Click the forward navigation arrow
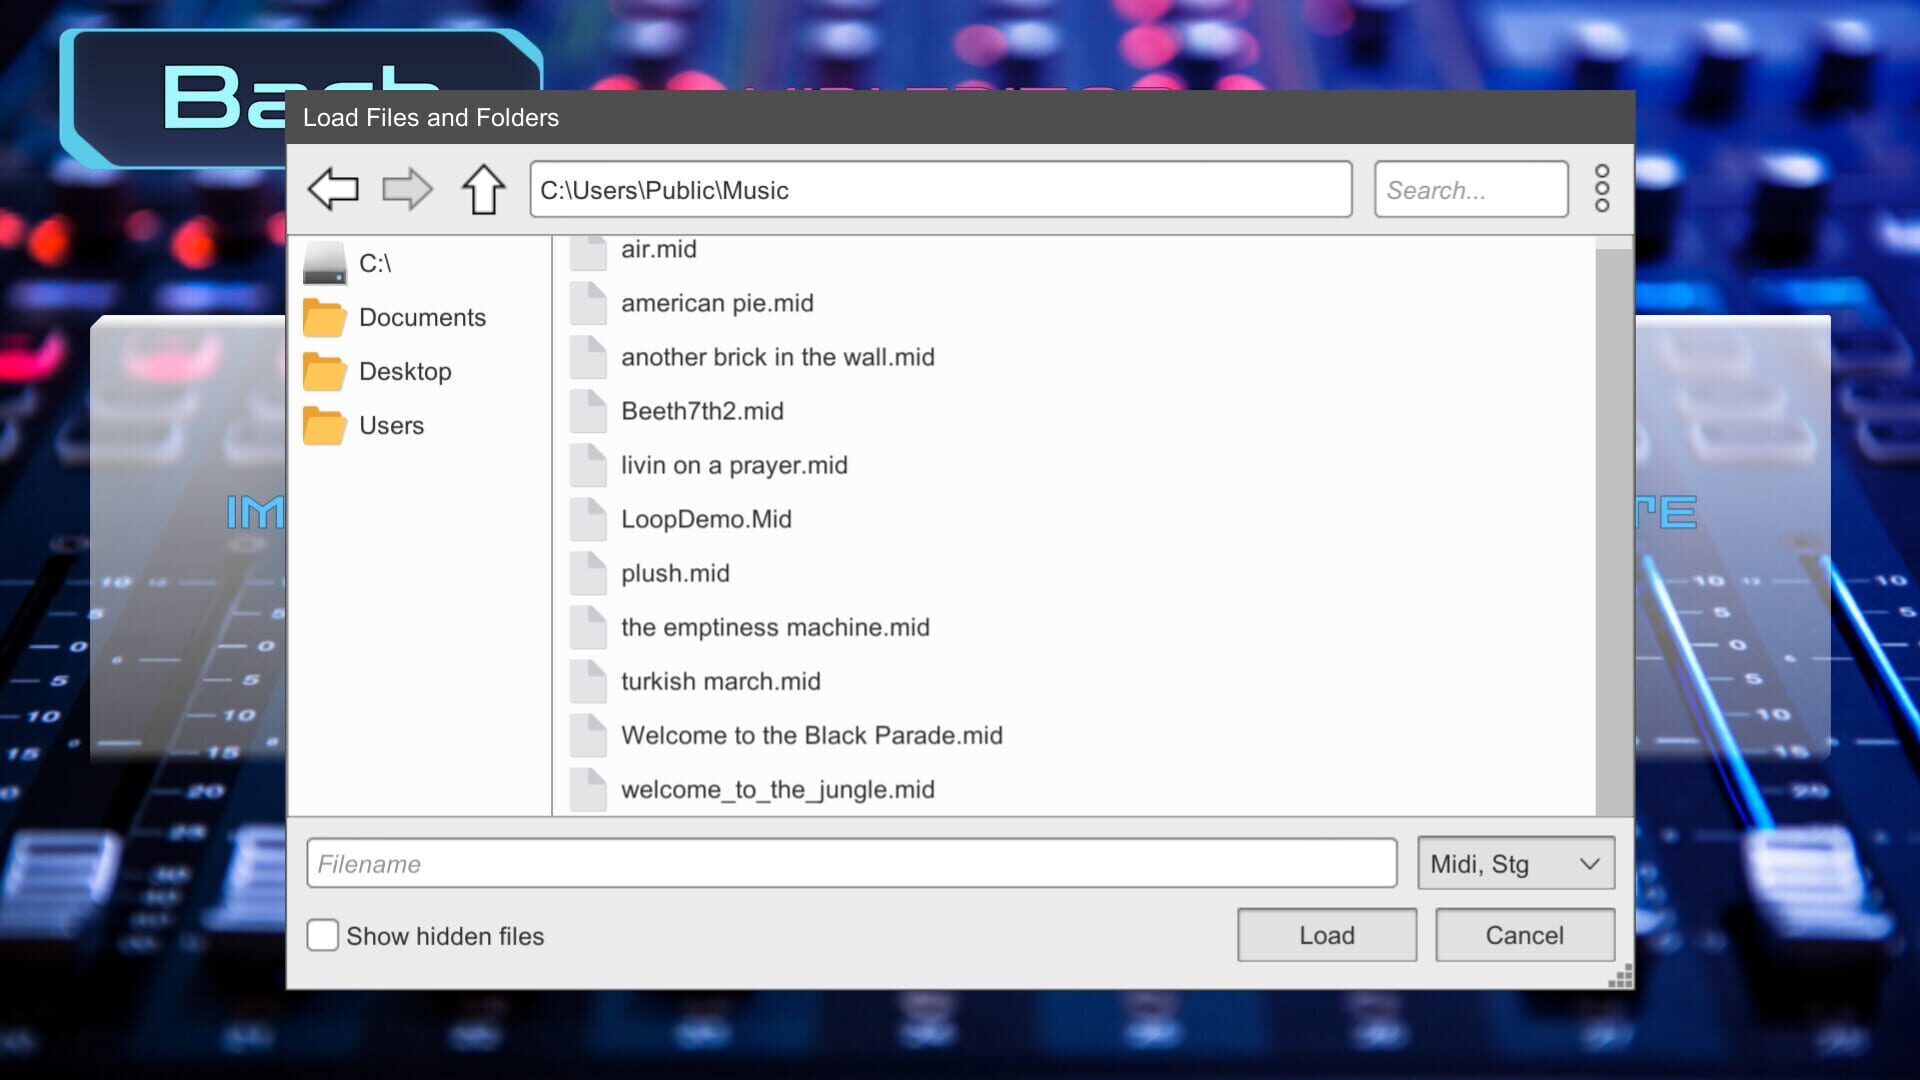This screenshot has height=1080, width=1920. tap(407, 189)
